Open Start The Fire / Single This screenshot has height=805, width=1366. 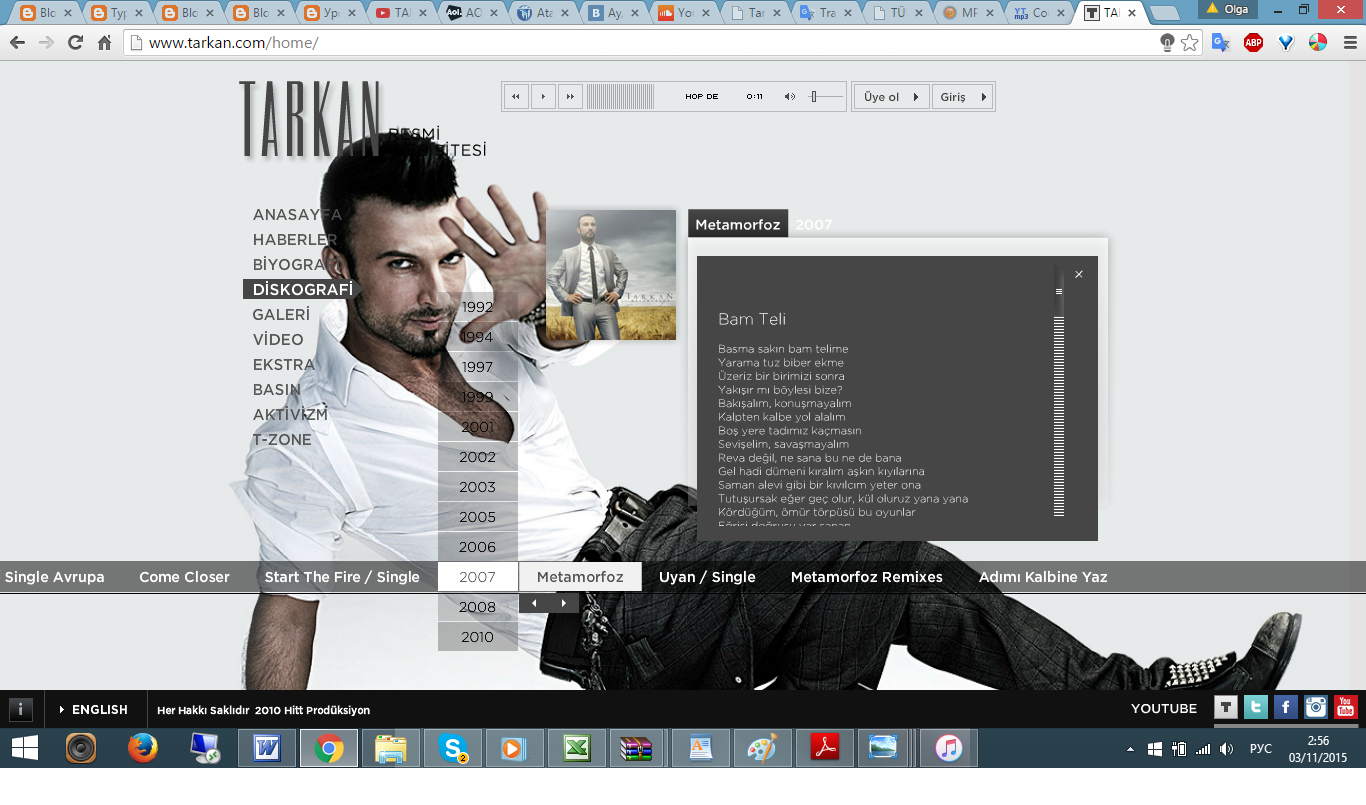tap(342, 577)
